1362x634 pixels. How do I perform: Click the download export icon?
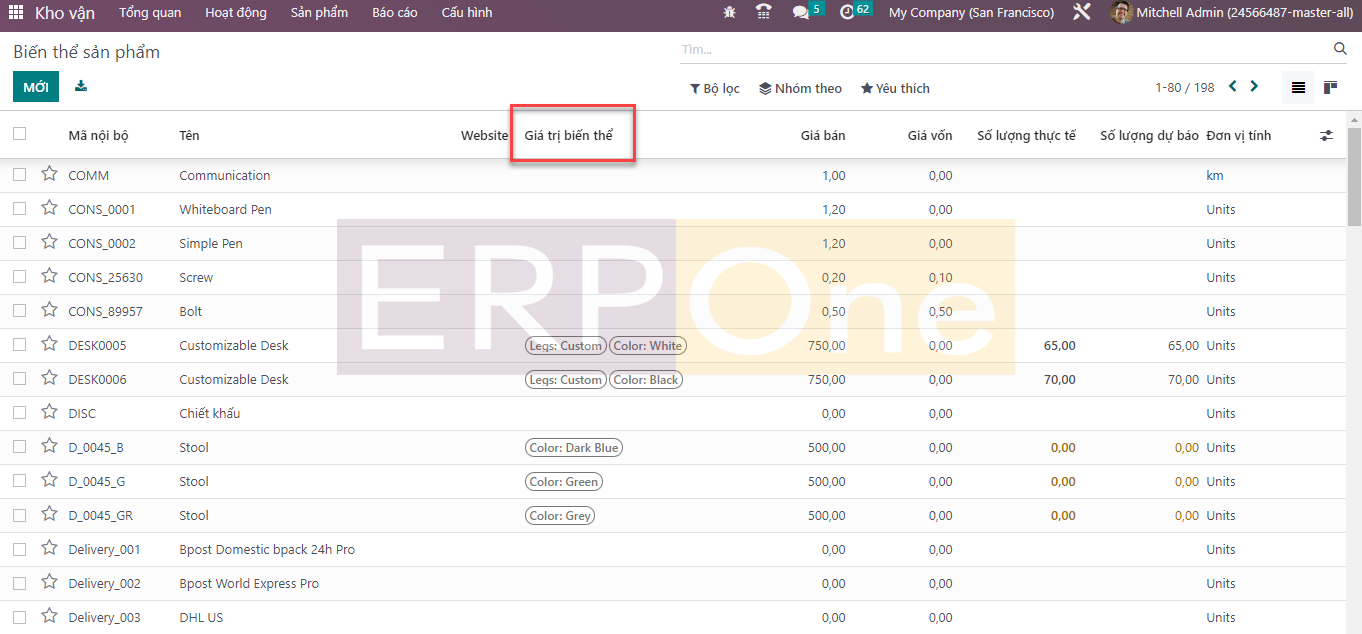pos(81,86)
